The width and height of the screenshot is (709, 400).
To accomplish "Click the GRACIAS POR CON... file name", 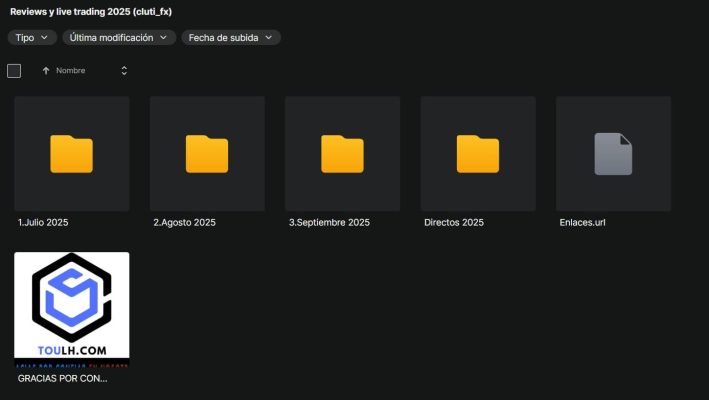I will [62, 379].
